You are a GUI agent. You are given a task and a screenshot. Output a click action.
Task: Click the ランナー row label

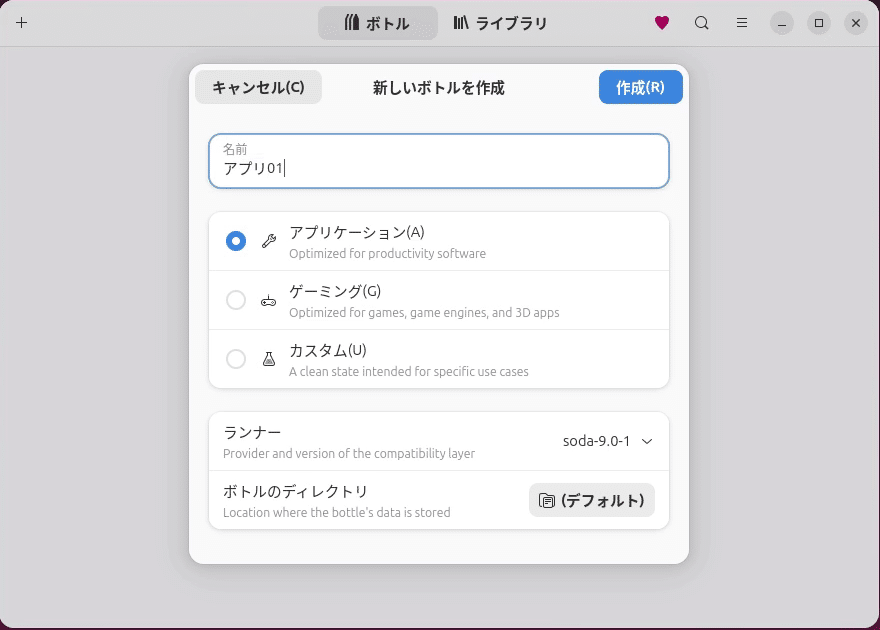pos(252,433)
